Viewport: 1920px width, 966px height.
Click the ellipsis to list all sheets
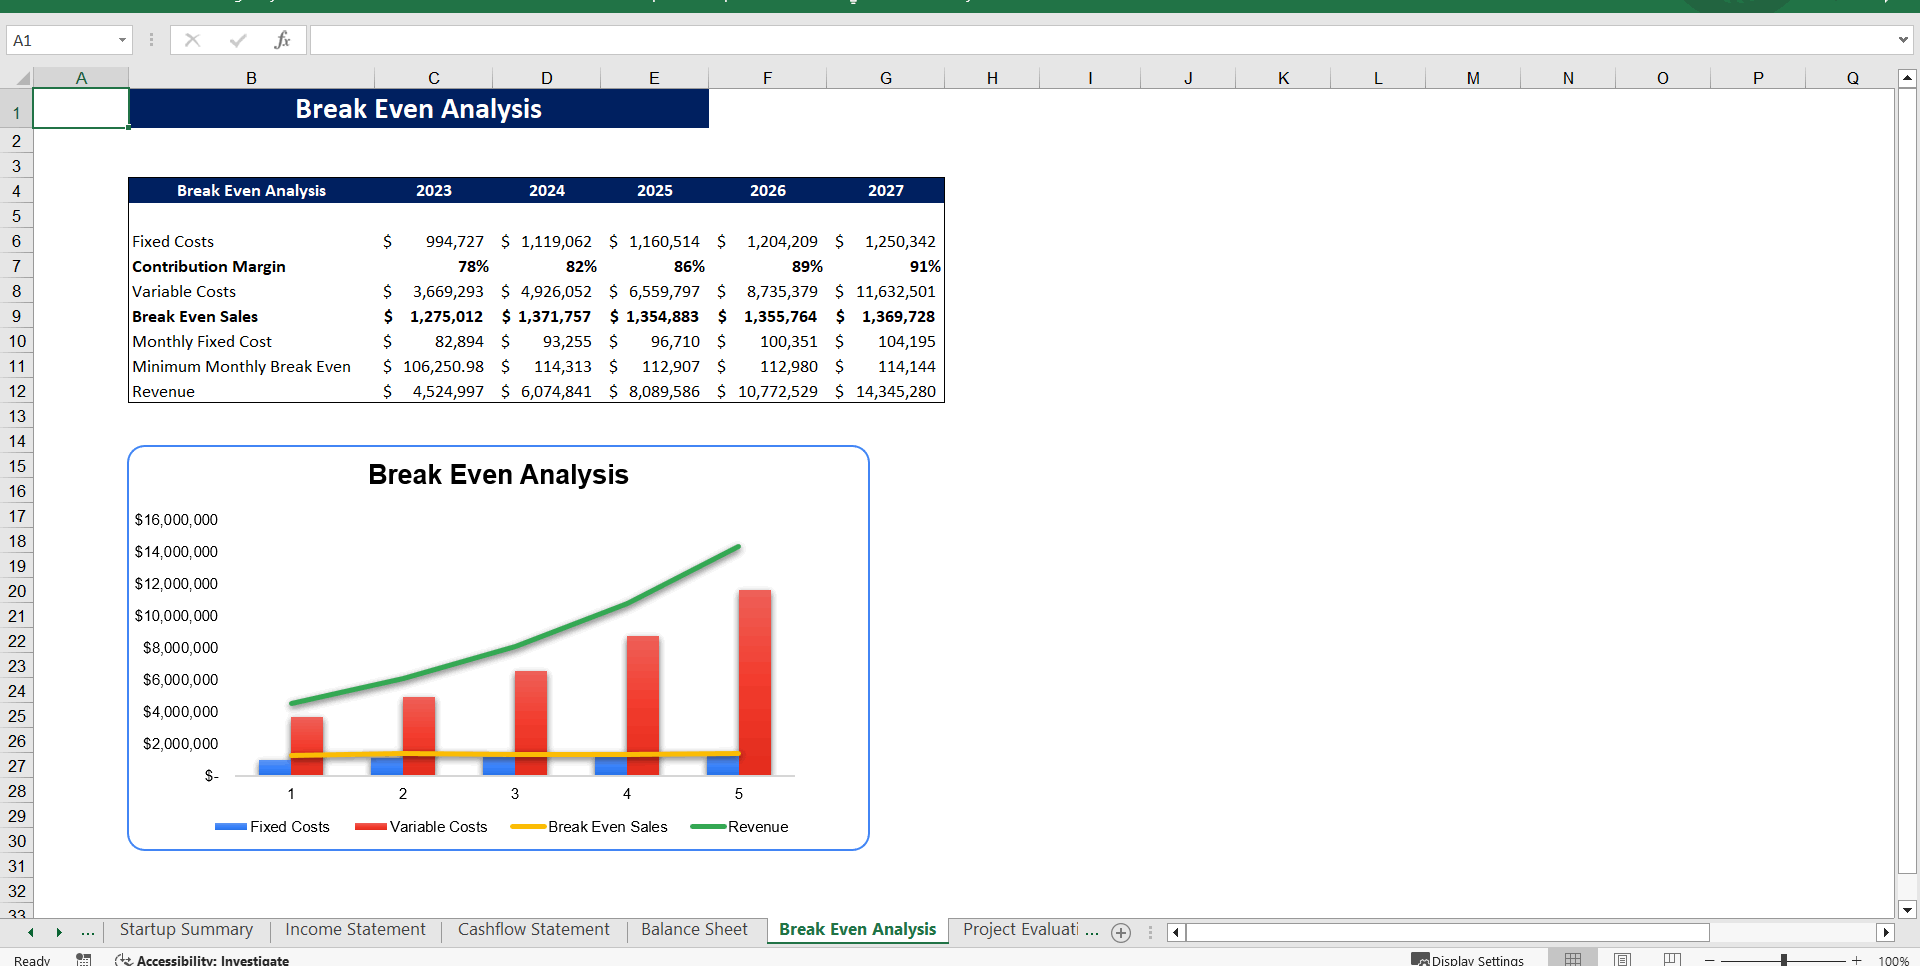88,932
